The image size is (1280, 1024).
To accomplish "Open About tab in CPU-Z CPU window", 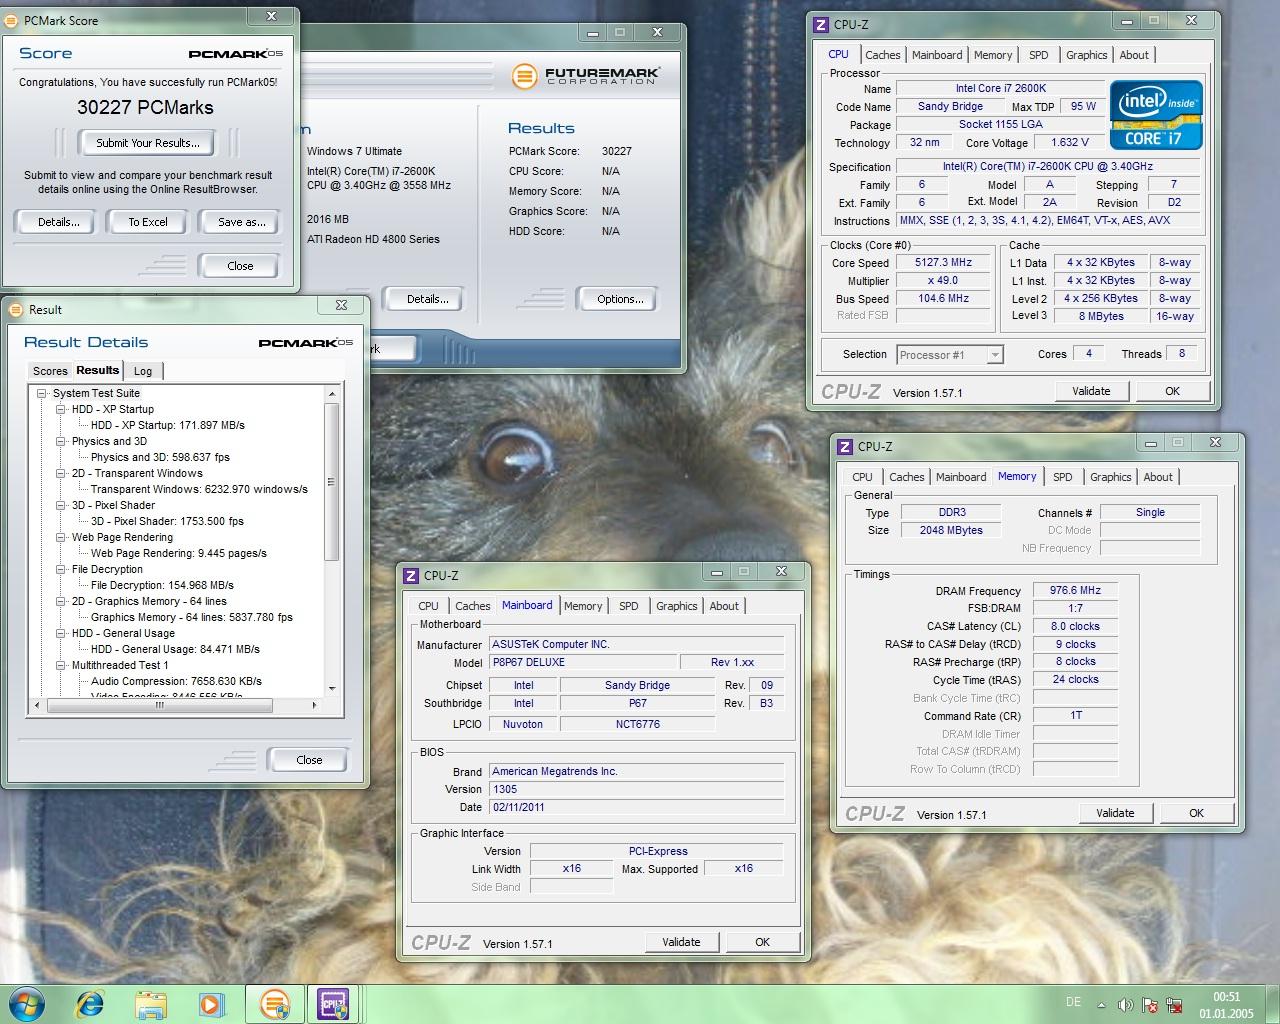I will pyautogui.click(x=1134, y=55).
